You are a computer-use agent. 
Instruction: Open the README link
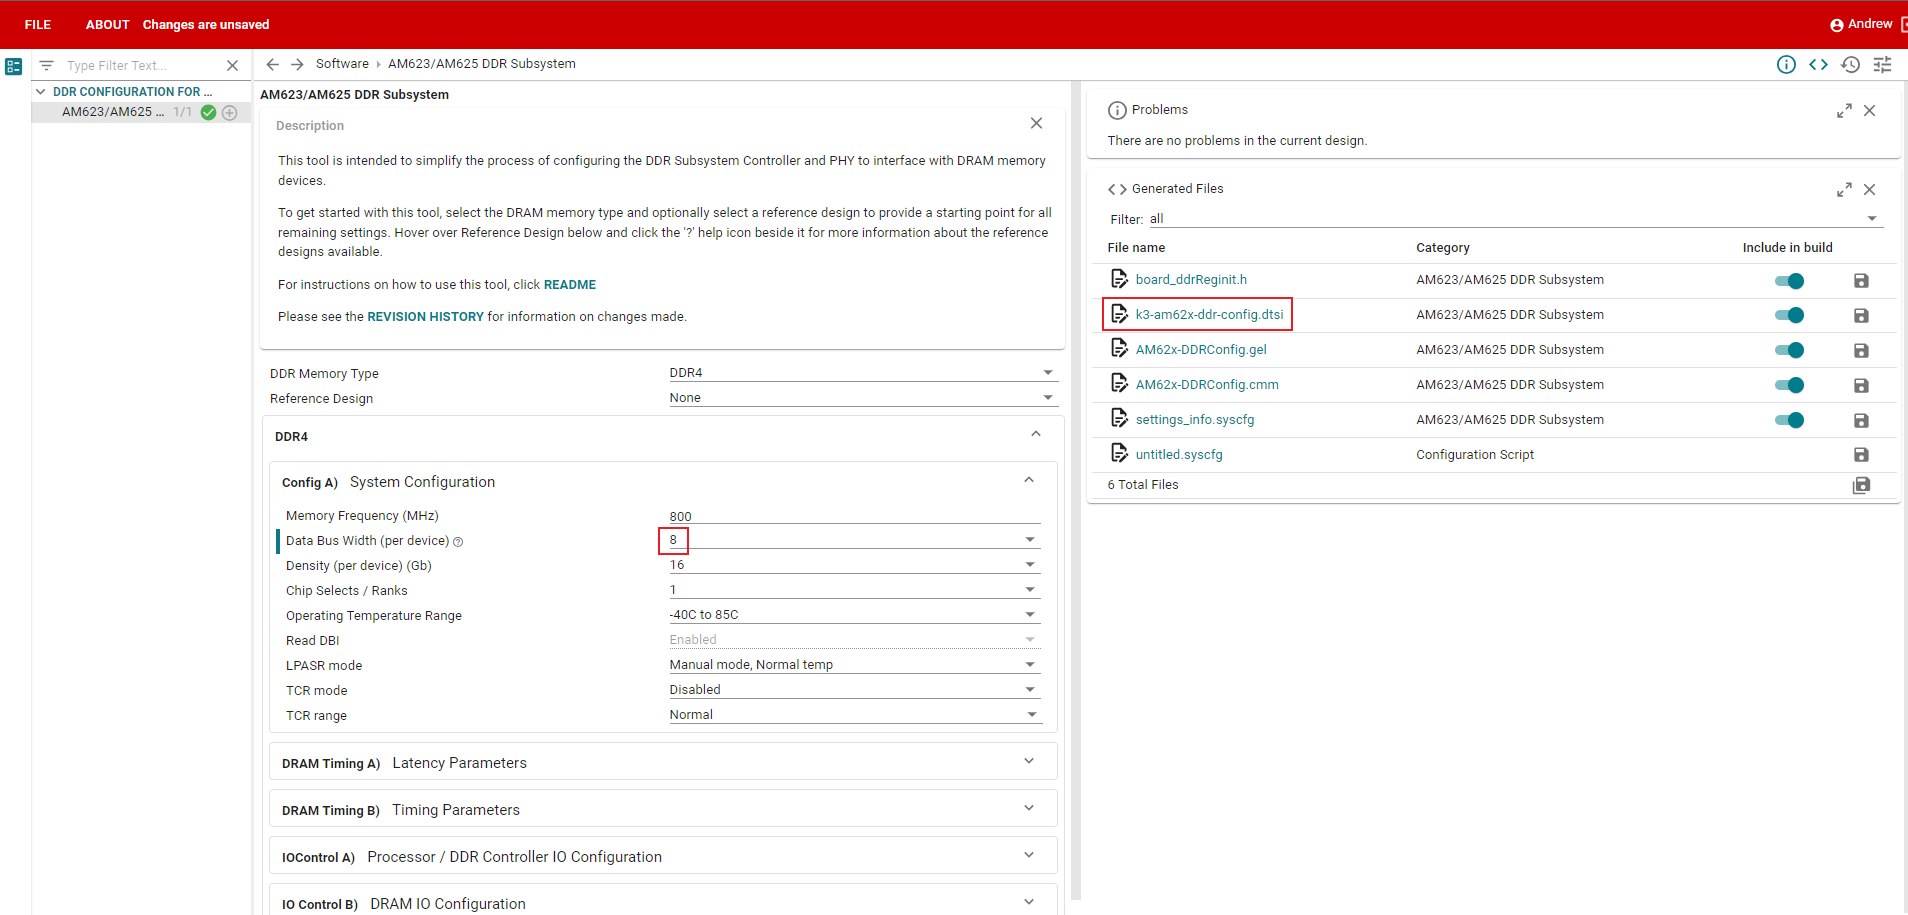click(x=570, y=285)
